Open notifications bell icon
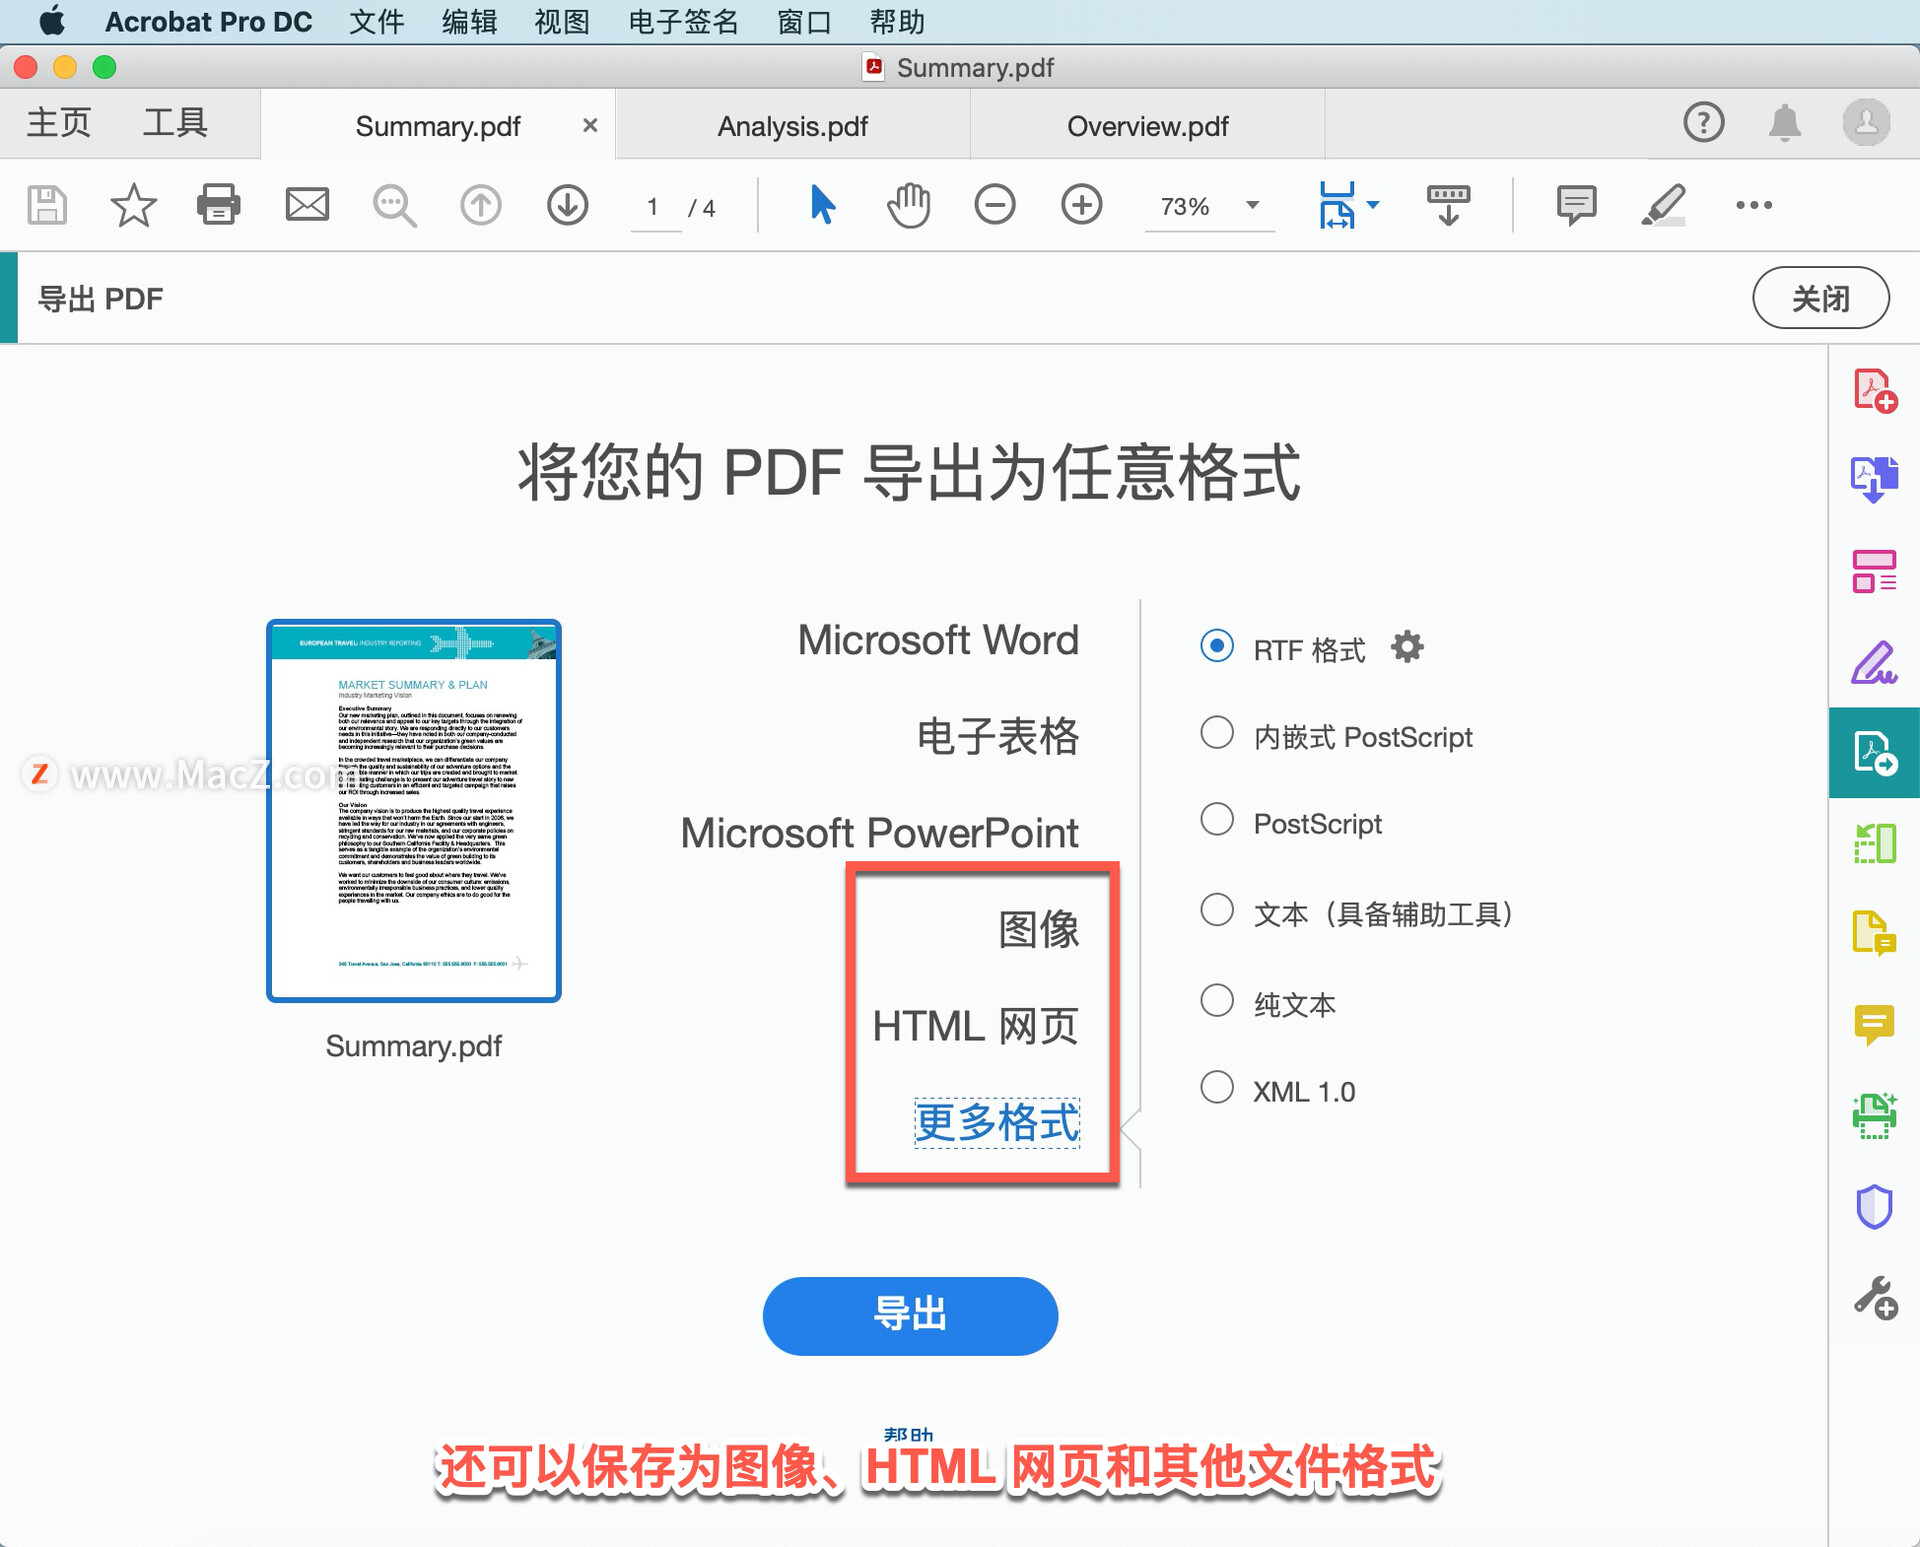The height and width of the screenshot is (1547, 1920). [x=1785, y=123]
